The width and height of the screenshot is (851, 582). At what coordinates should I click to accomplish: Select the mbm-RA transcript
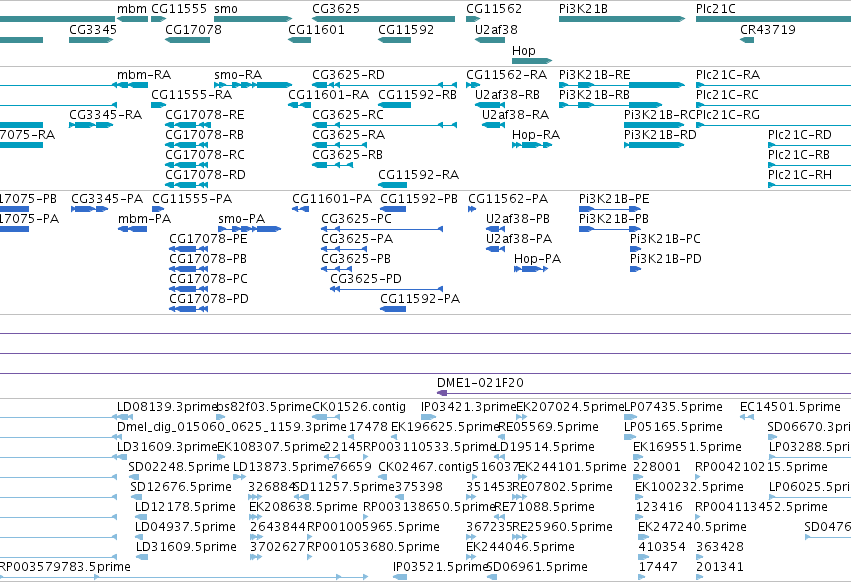[130, 85]
